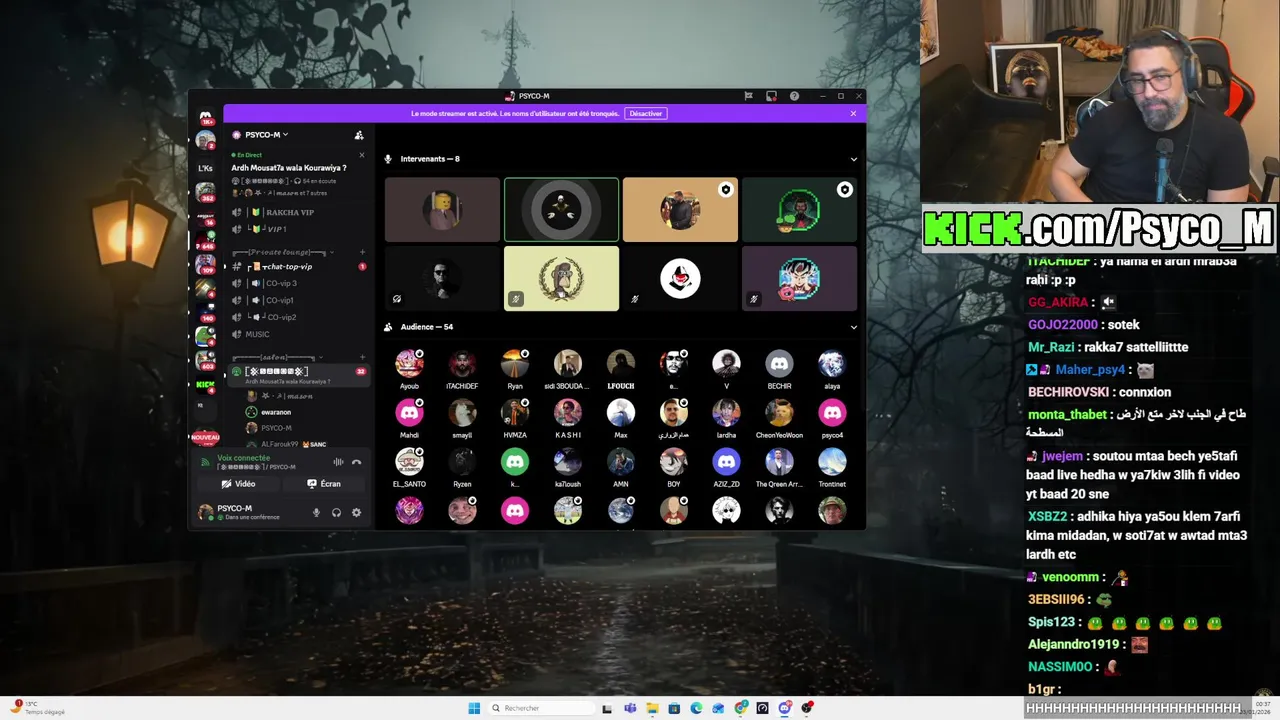Open Microsoft Edge from the taskbar
1280x720 pixels.
pos(696,708)
